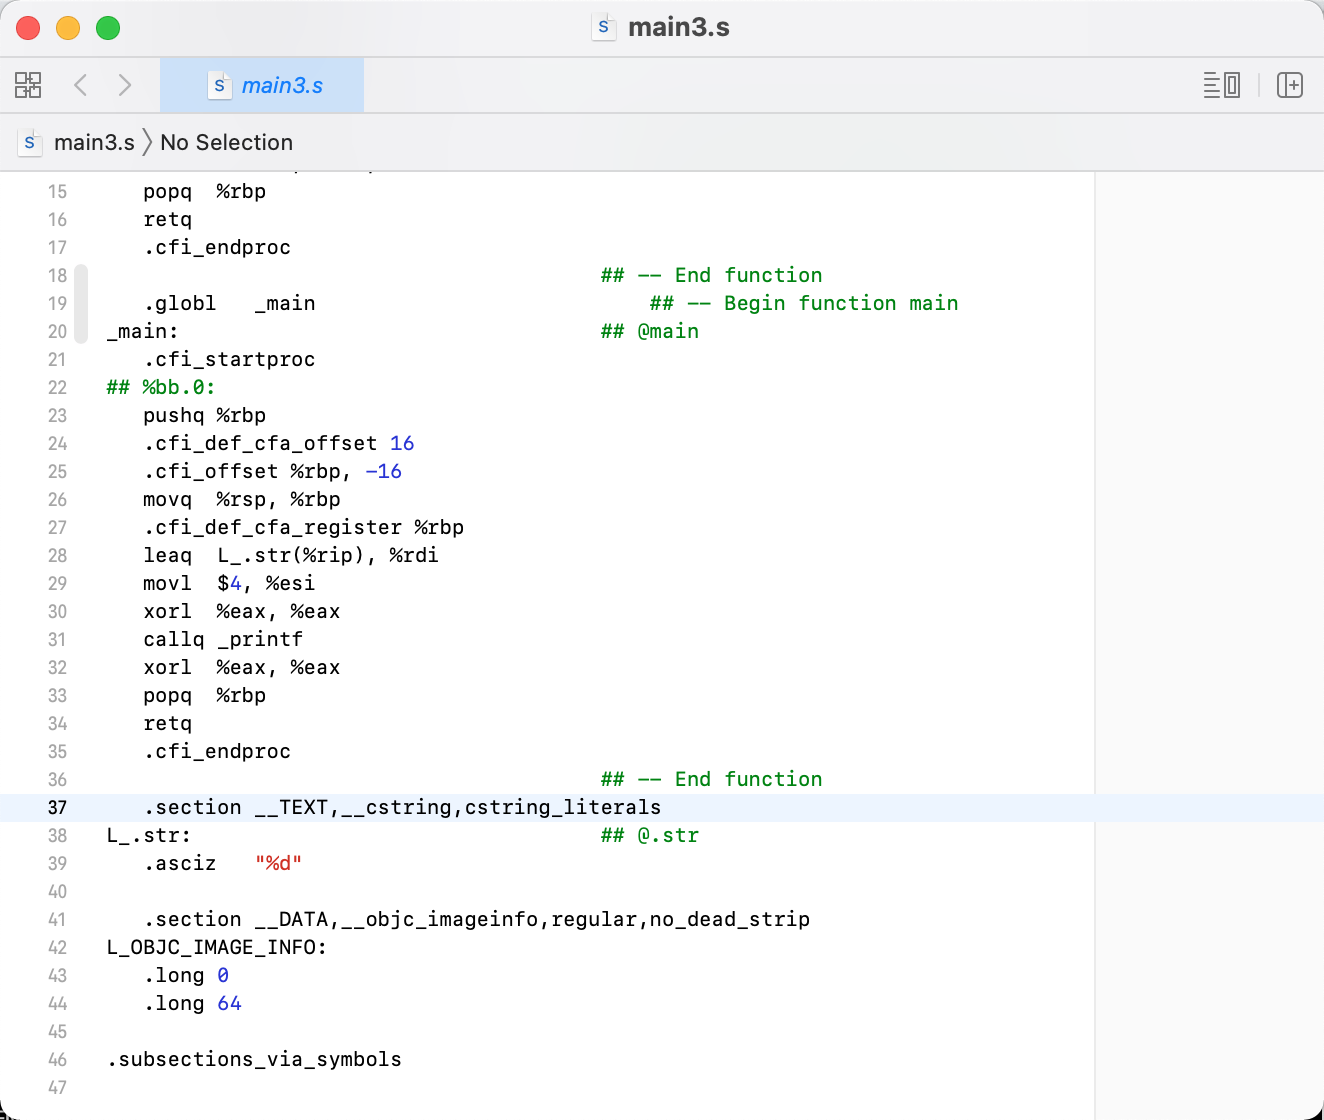Click the 'movq %rsp, %rbp' instruction

click(x=242, y=499)
